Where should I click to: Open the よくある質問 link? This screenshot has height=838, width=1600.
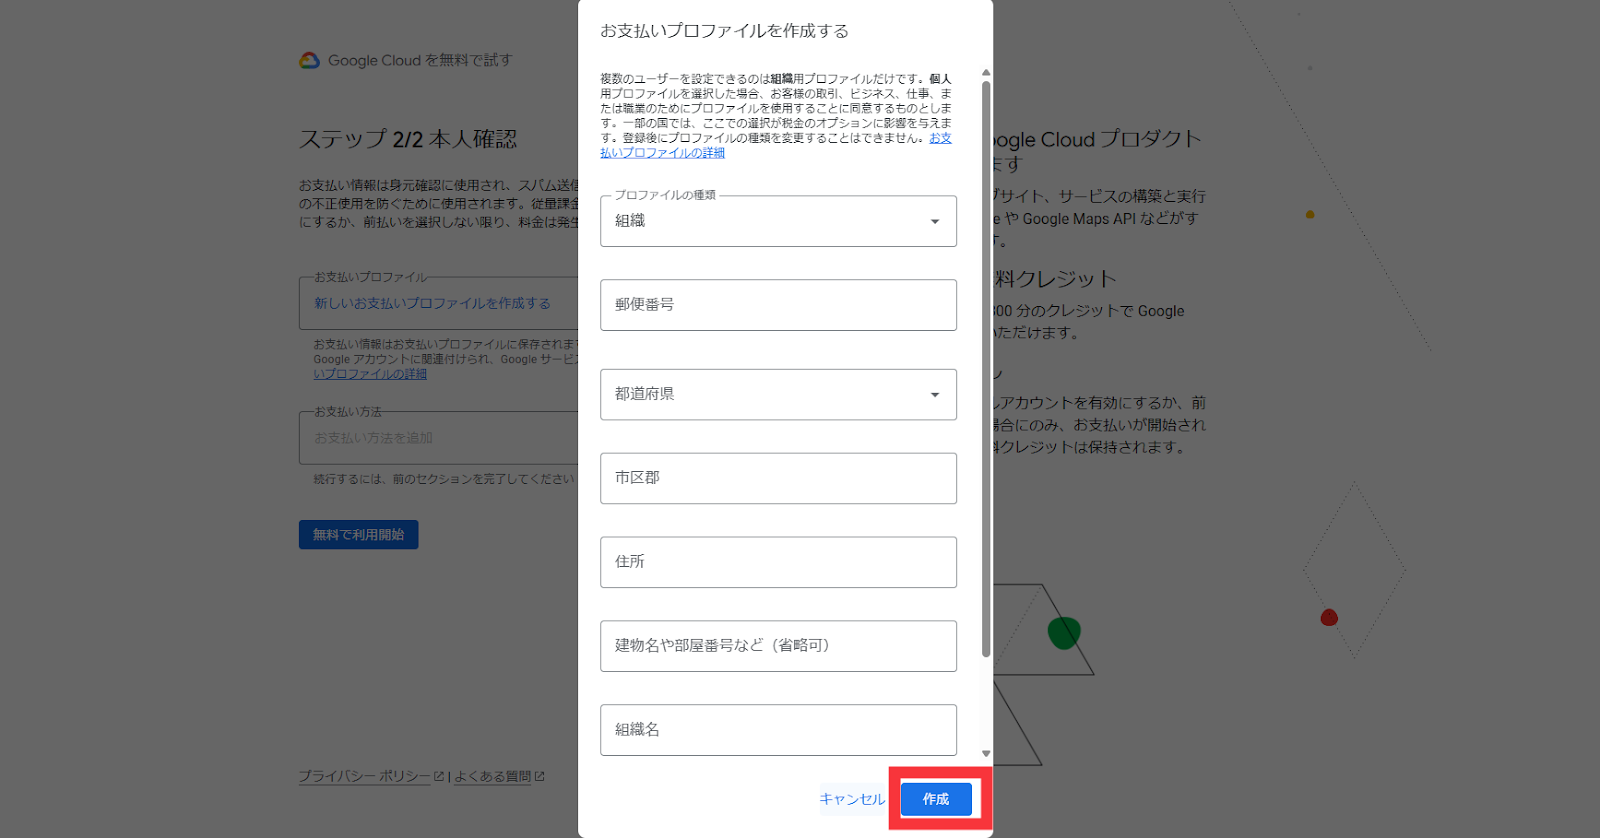[493, 776]
